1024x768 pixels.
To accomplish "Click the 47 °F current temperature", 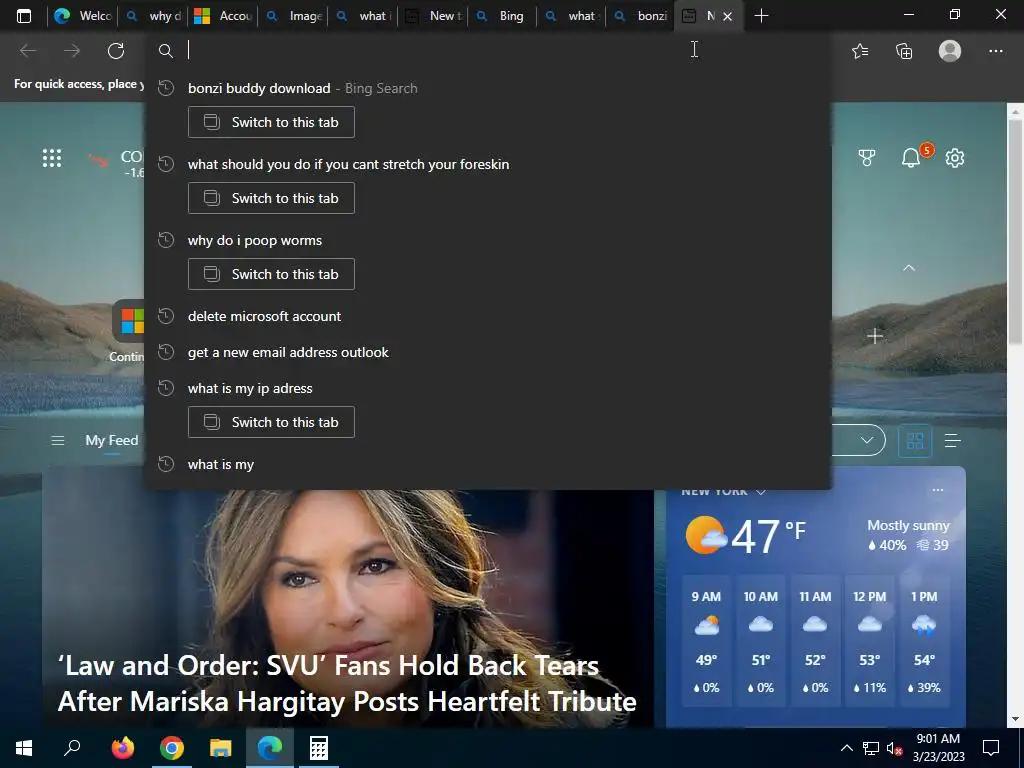I will 768,537.
